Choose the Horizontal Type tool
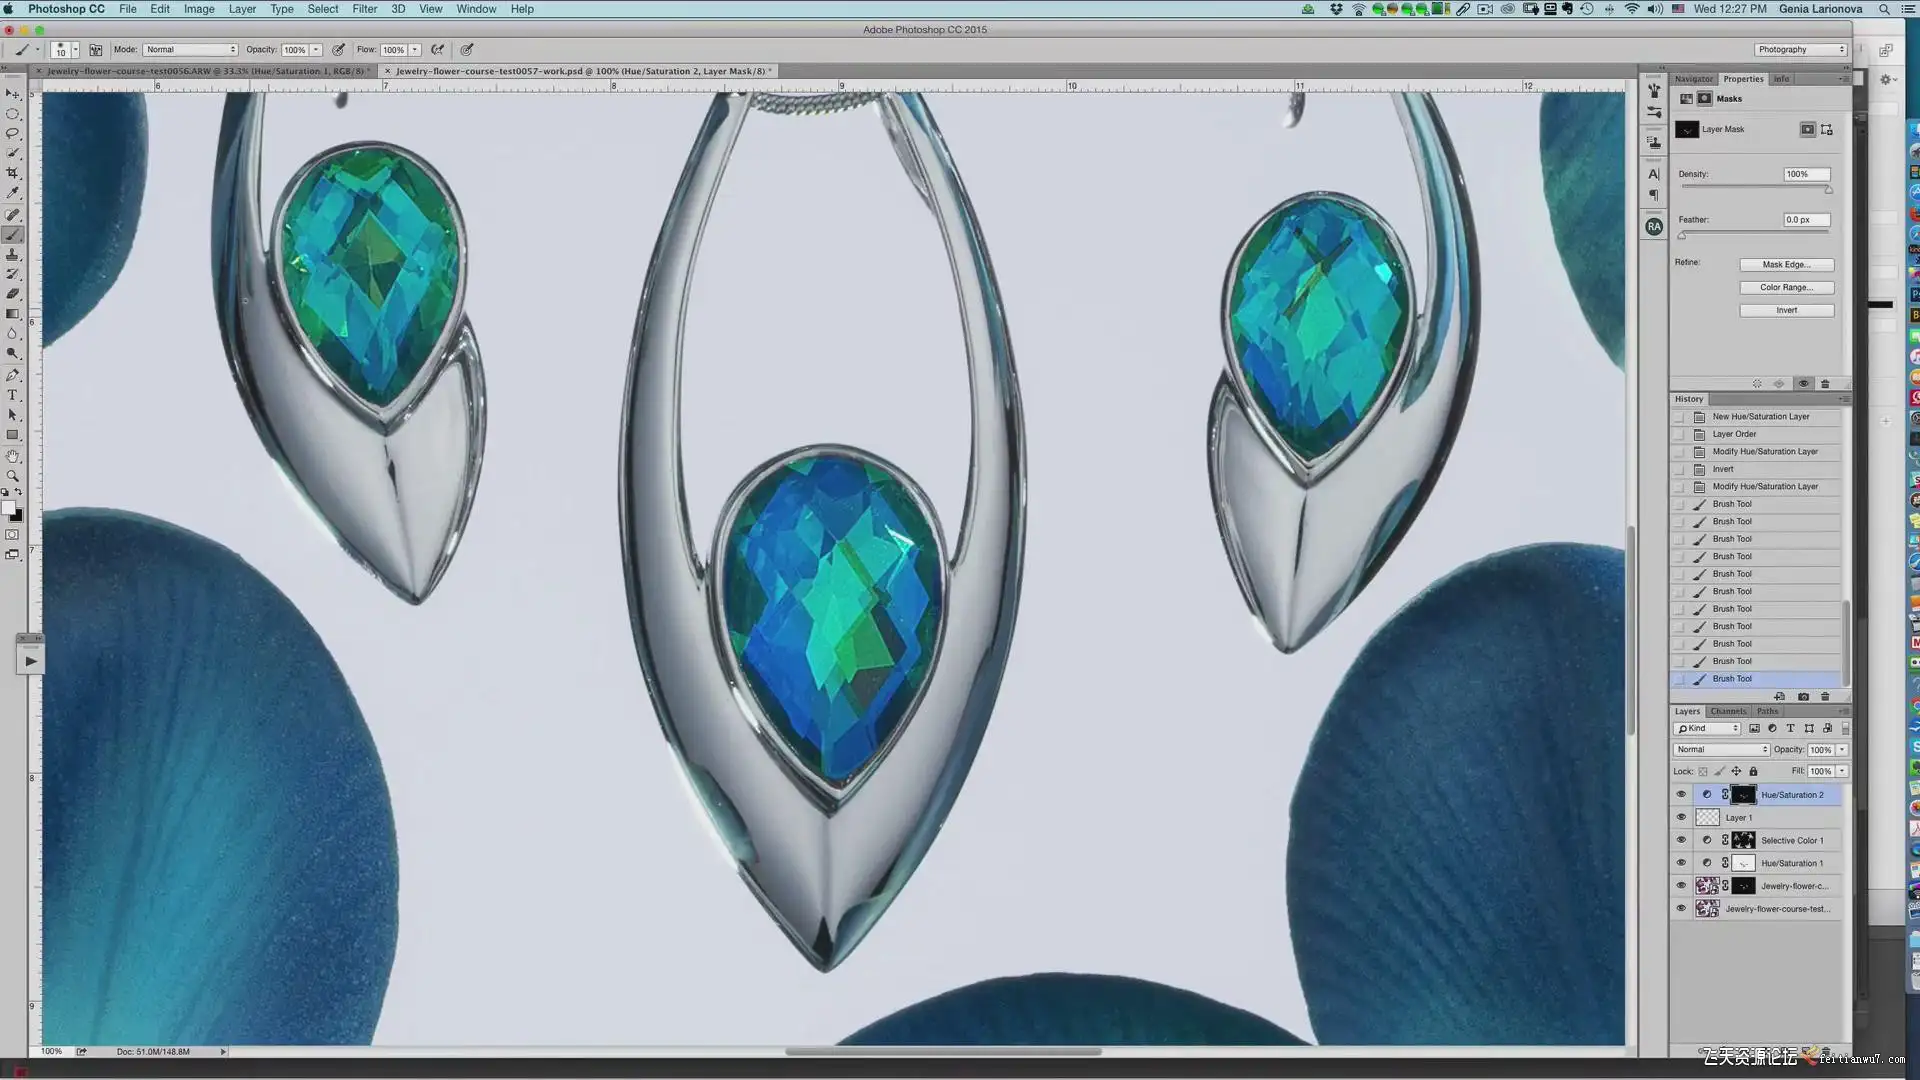 [13, 395]
